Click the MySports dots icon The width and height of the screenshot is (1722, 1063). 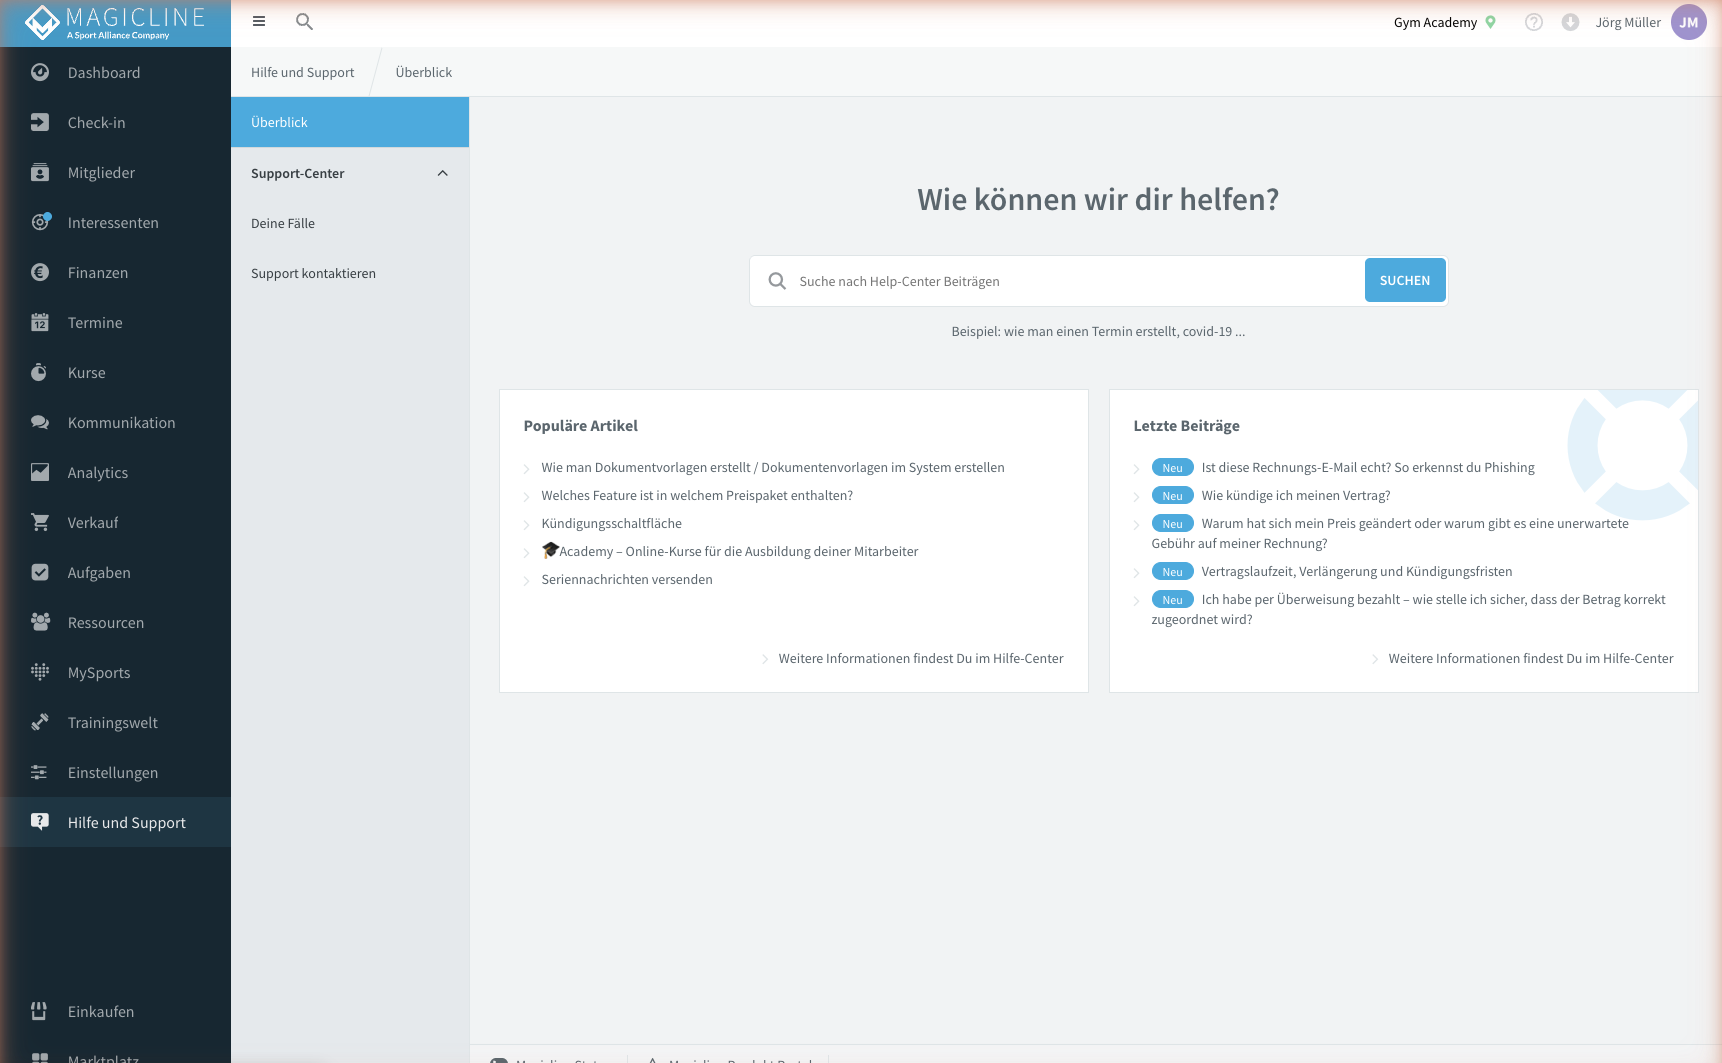point(40,672)
